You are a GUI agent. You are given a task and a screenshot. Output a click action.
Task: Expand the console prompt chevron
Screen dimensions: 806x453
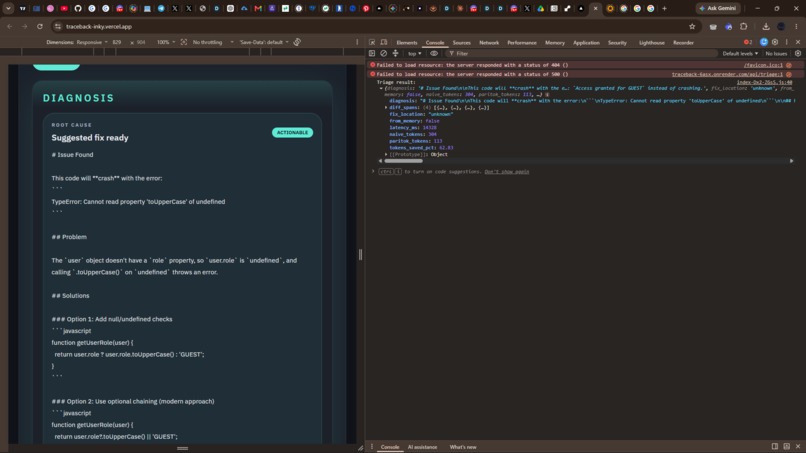coord(373,171)
